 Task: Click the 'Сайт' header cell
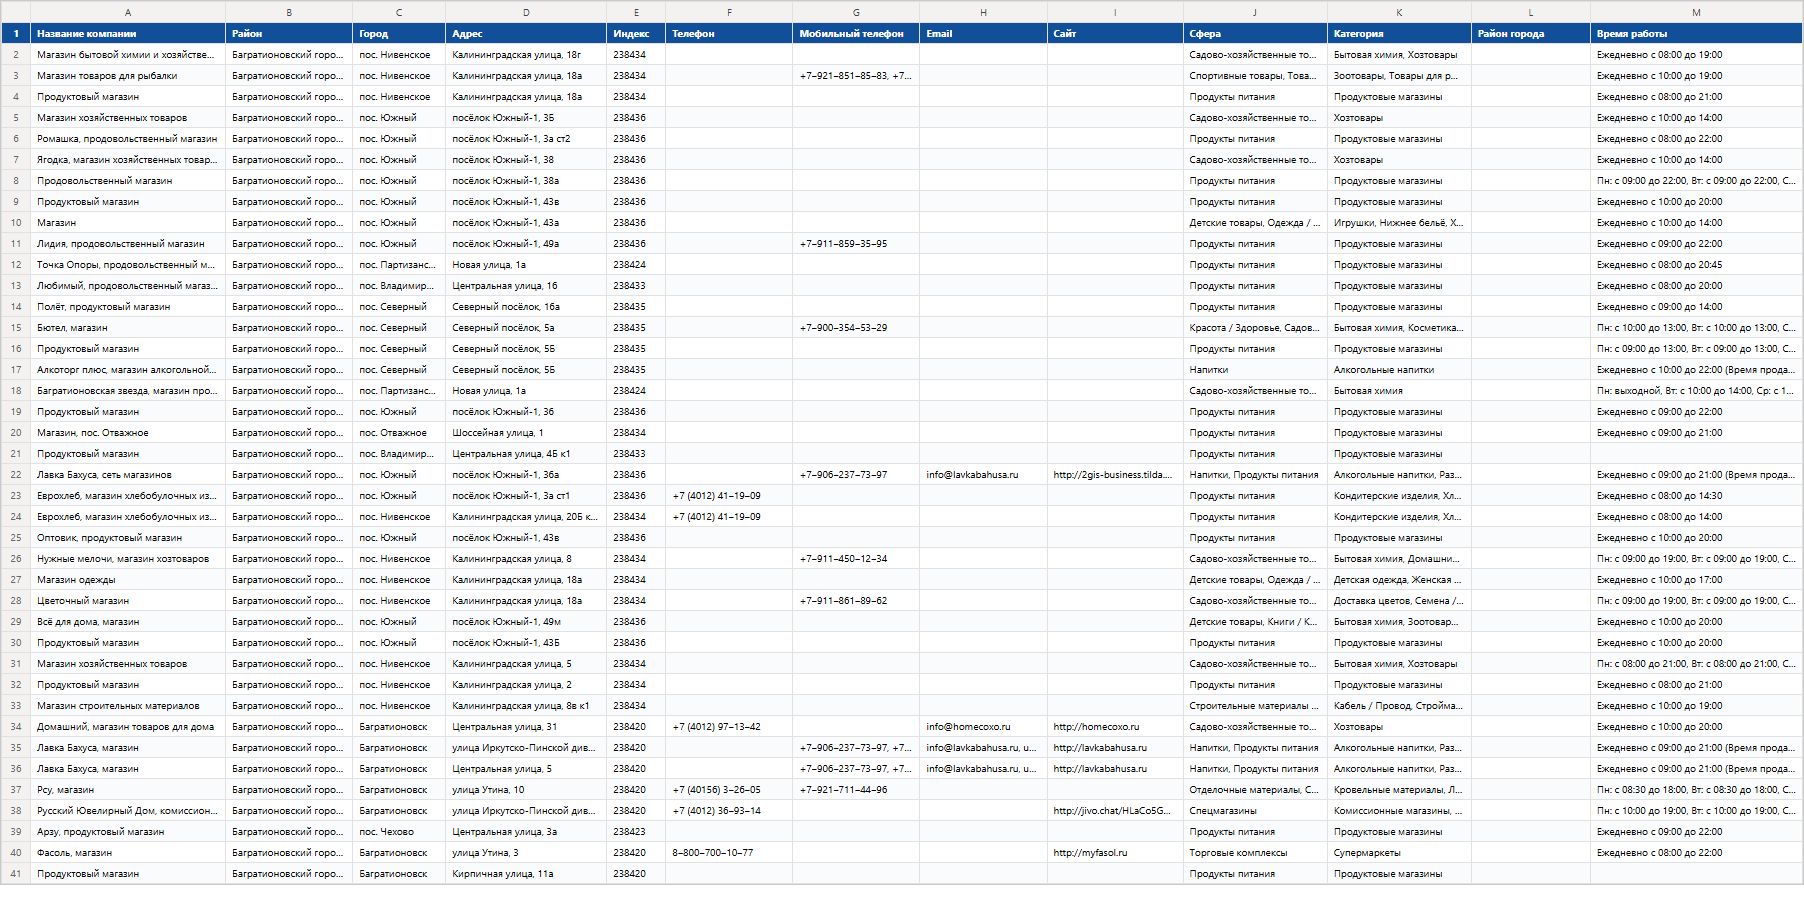click(1115, 34)
